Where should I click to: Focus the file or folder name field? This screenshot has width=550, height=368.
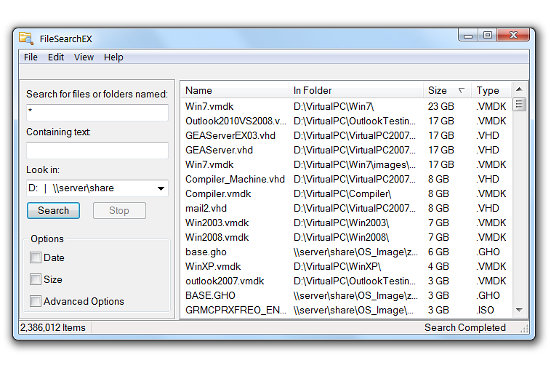97,113
